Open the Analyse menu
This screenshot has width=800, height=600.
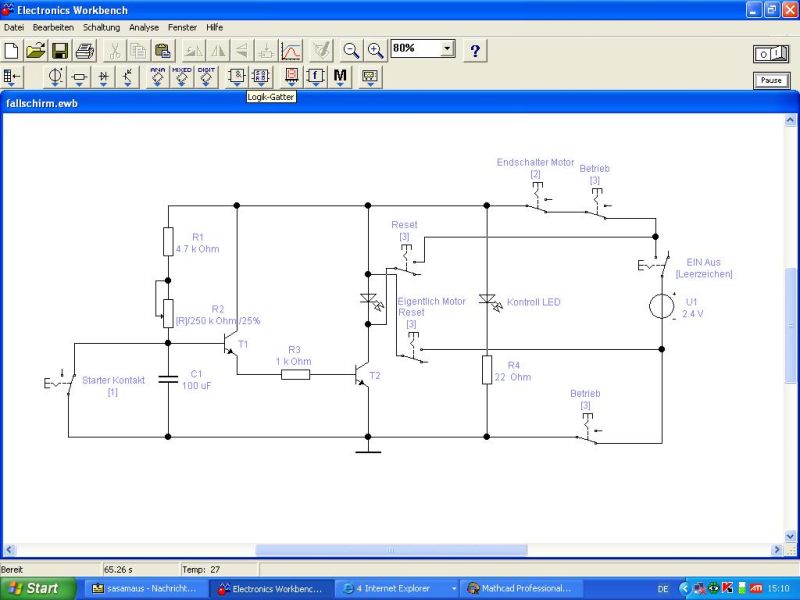coord(144,27)
